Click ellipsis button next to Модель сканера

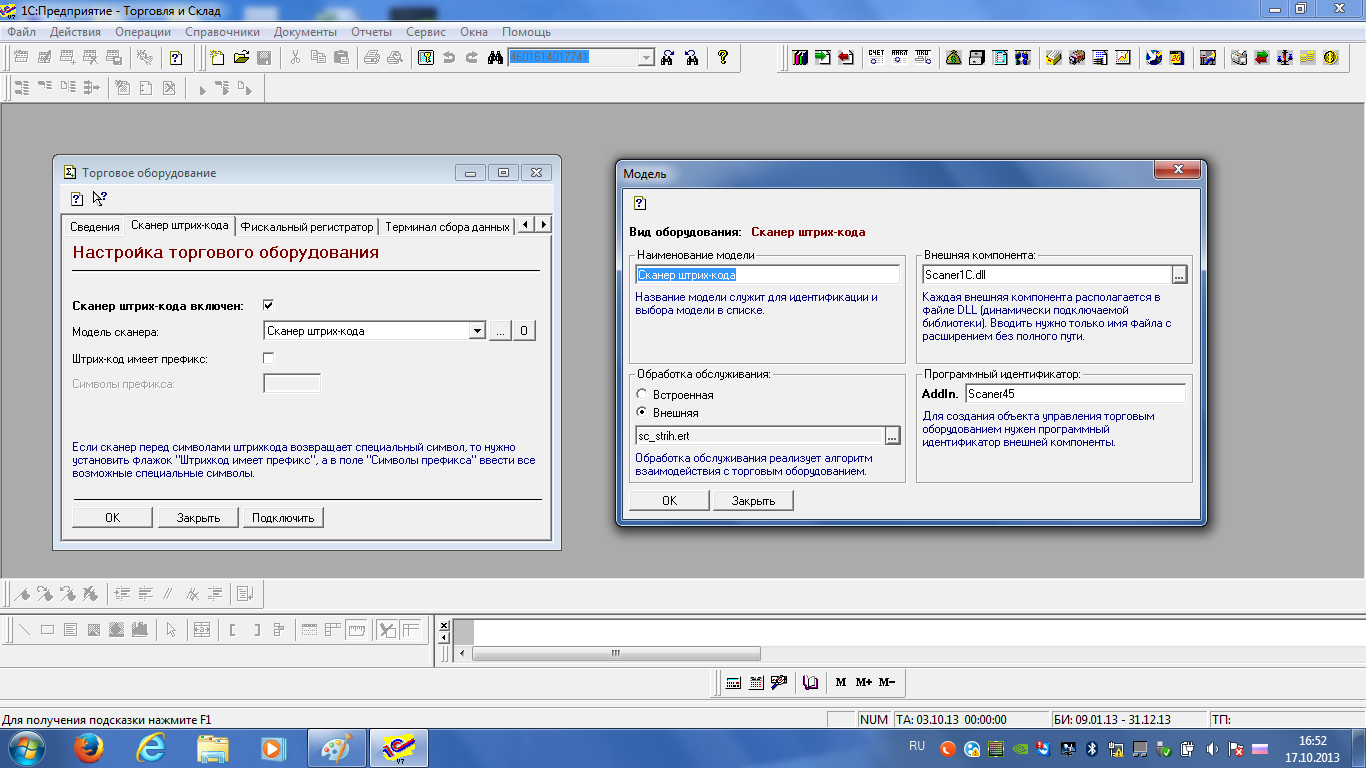(500, 331)
